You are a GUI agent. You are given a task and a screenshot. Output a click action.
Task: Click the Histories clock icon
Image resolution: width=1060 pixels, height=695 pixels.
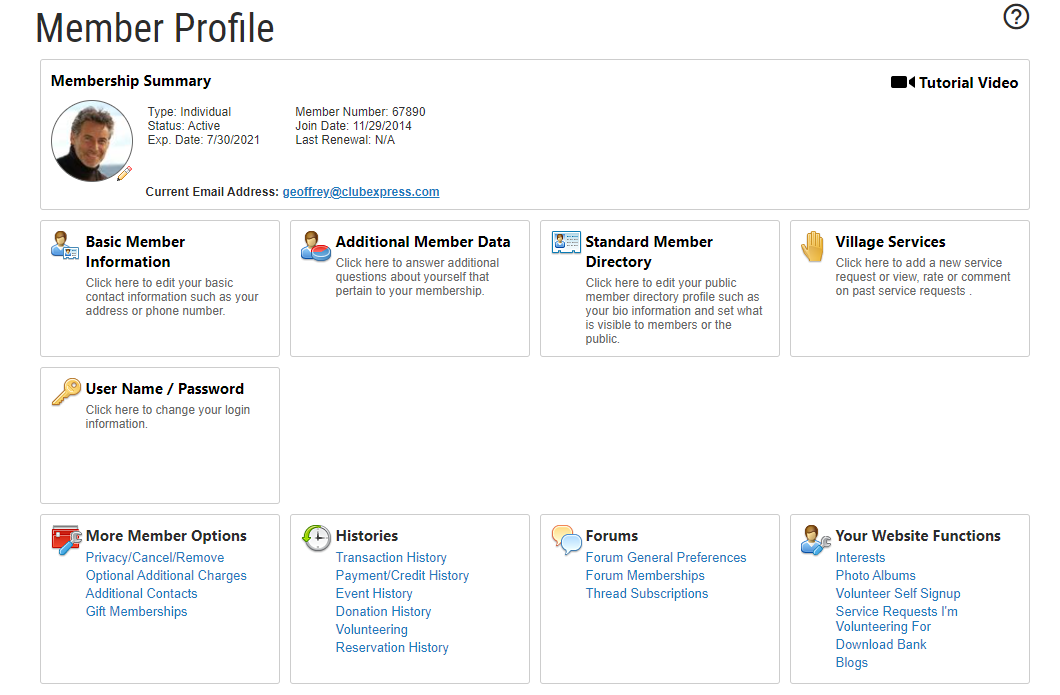click(316, 538)
